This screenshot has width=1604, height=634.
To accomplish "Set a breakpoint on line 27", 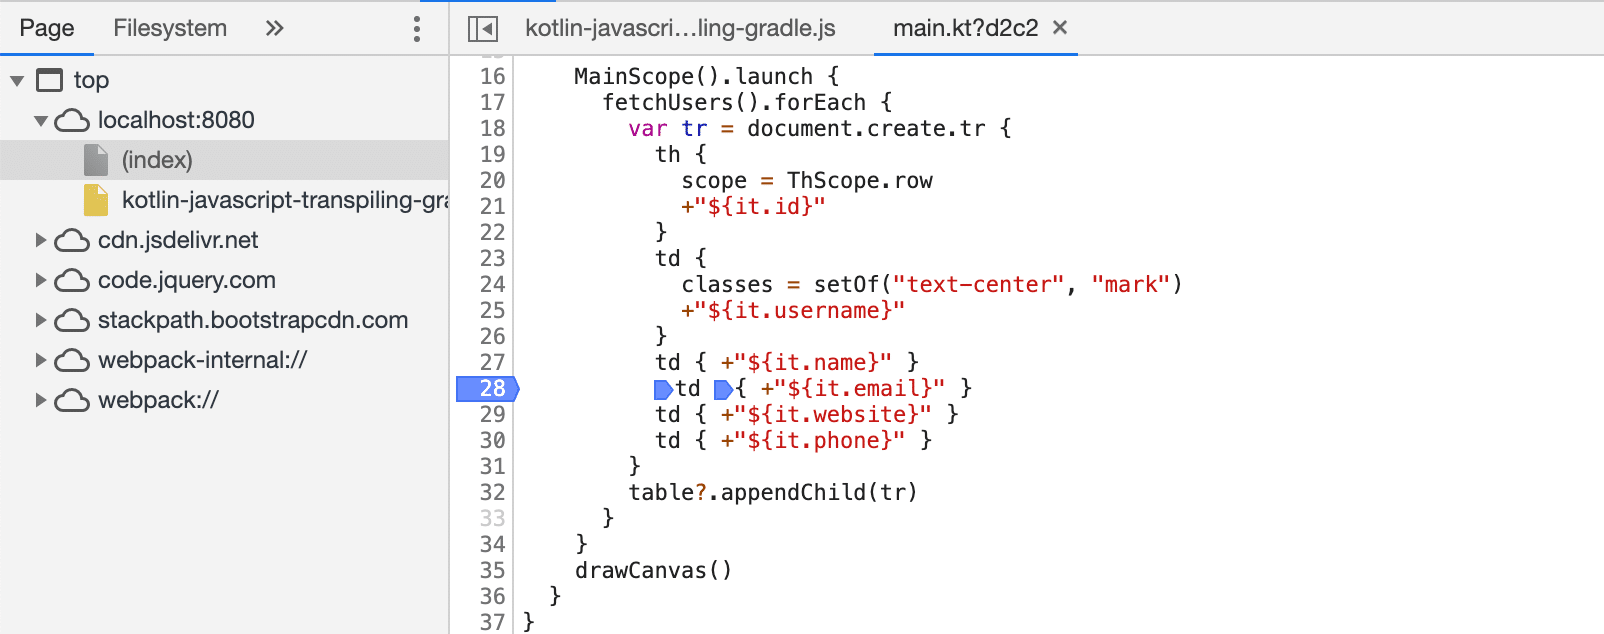I will pyautogui.click(x=493, y=362).
